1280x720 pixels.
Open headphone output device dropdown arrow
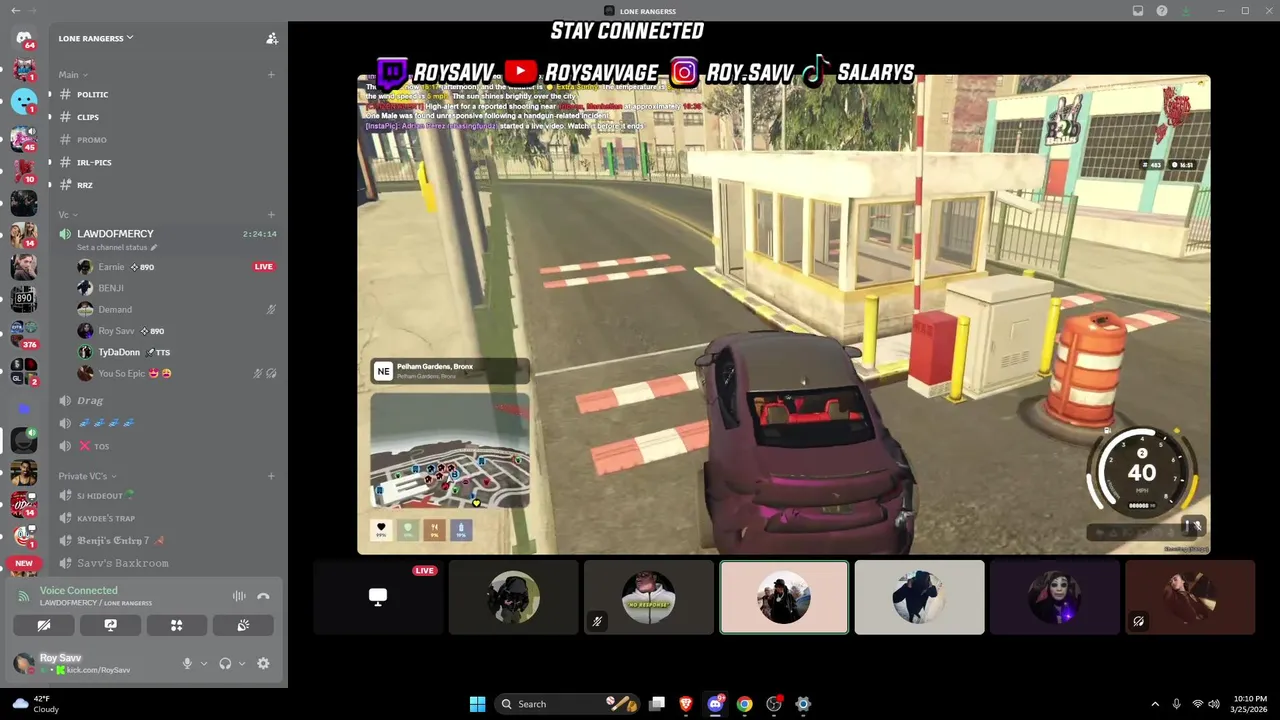tap(242, 663)
